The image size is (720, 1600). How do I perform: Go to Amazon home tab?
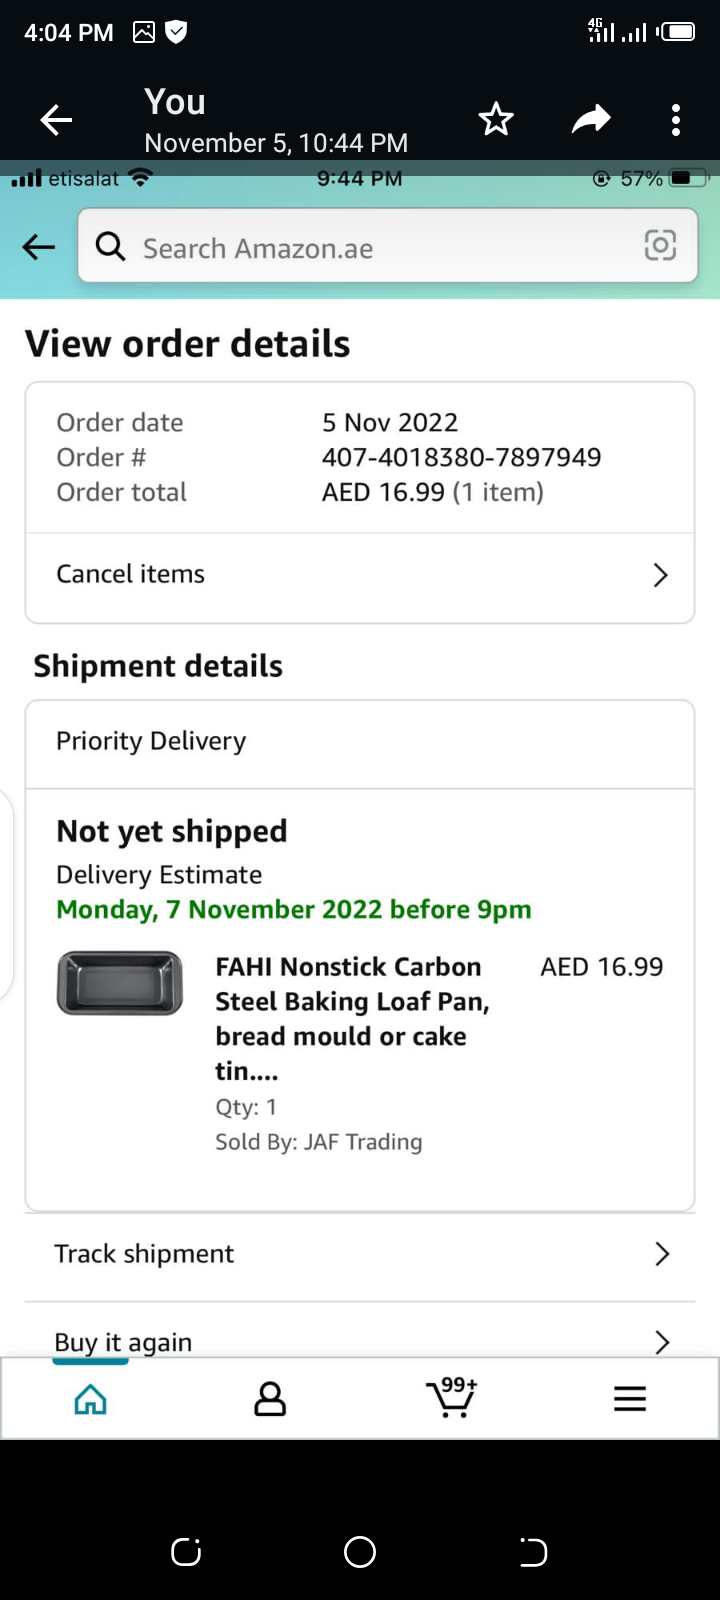tap(91, 1399)
